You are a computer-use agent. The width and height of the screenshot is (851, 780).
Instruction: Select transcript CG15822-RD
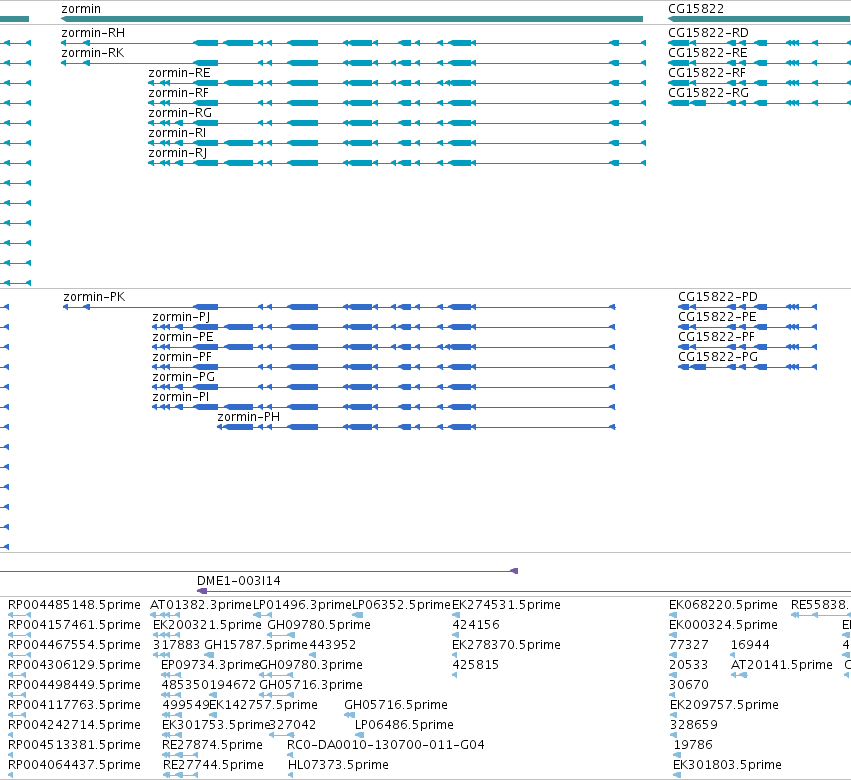pyautogui.click(x=759, y=43)
